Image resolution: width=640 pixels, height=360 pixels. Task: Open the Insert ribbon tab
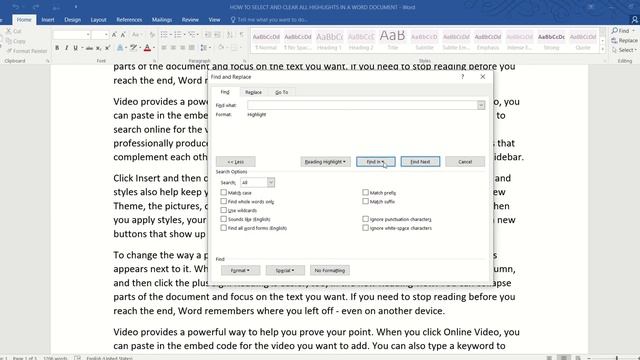point(48,20)
